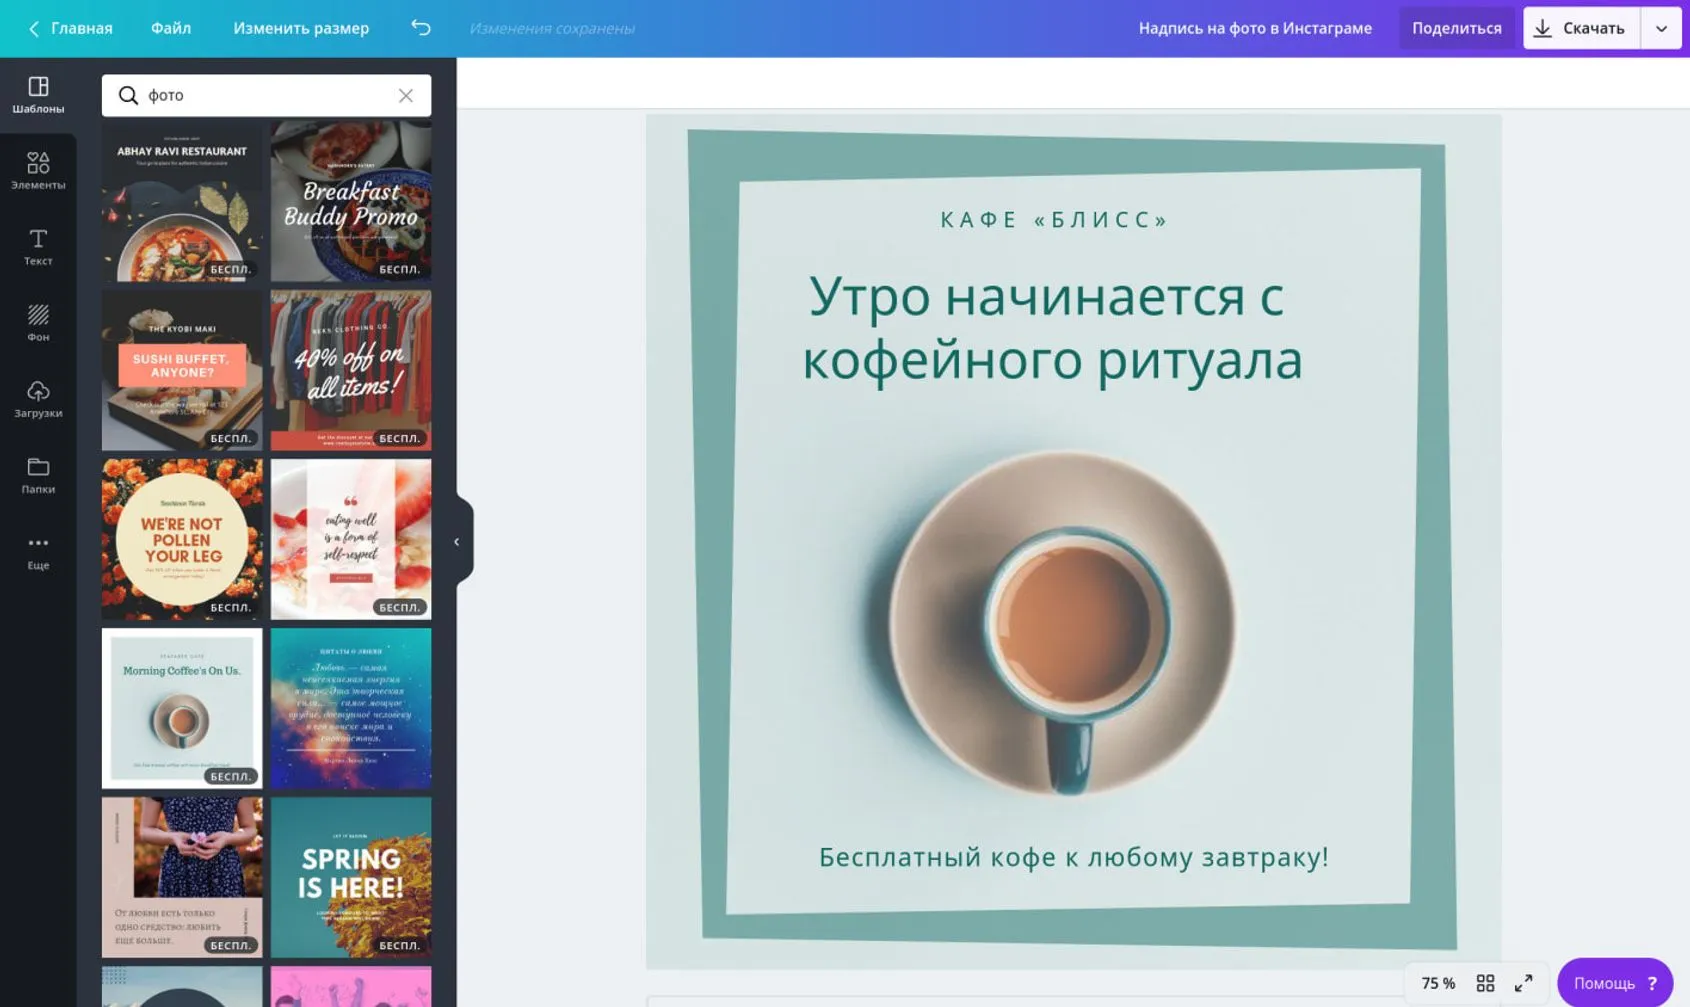Select the Breakfast Buddy Promo template

pyautogui.click(x=351, y=201)
